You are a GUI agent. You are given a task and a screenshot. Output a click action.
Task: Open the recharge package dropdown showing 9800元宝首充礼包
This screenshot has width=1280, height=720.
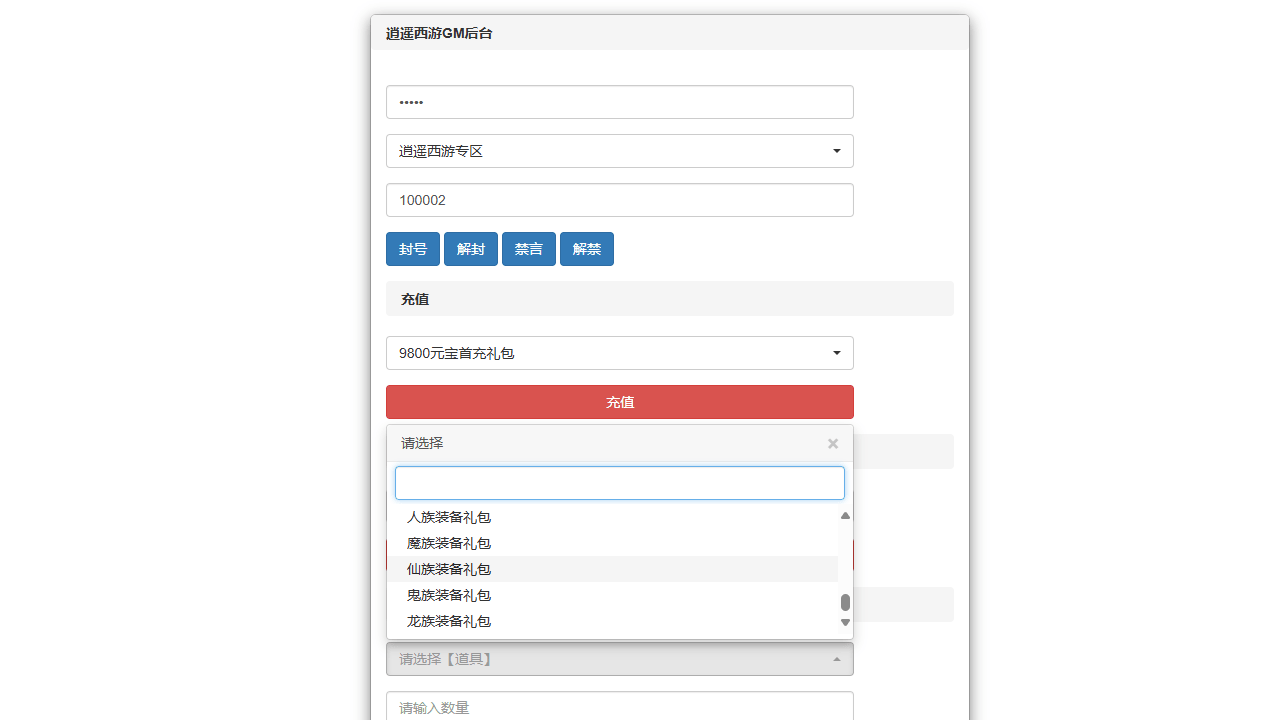tap(620, 353)
